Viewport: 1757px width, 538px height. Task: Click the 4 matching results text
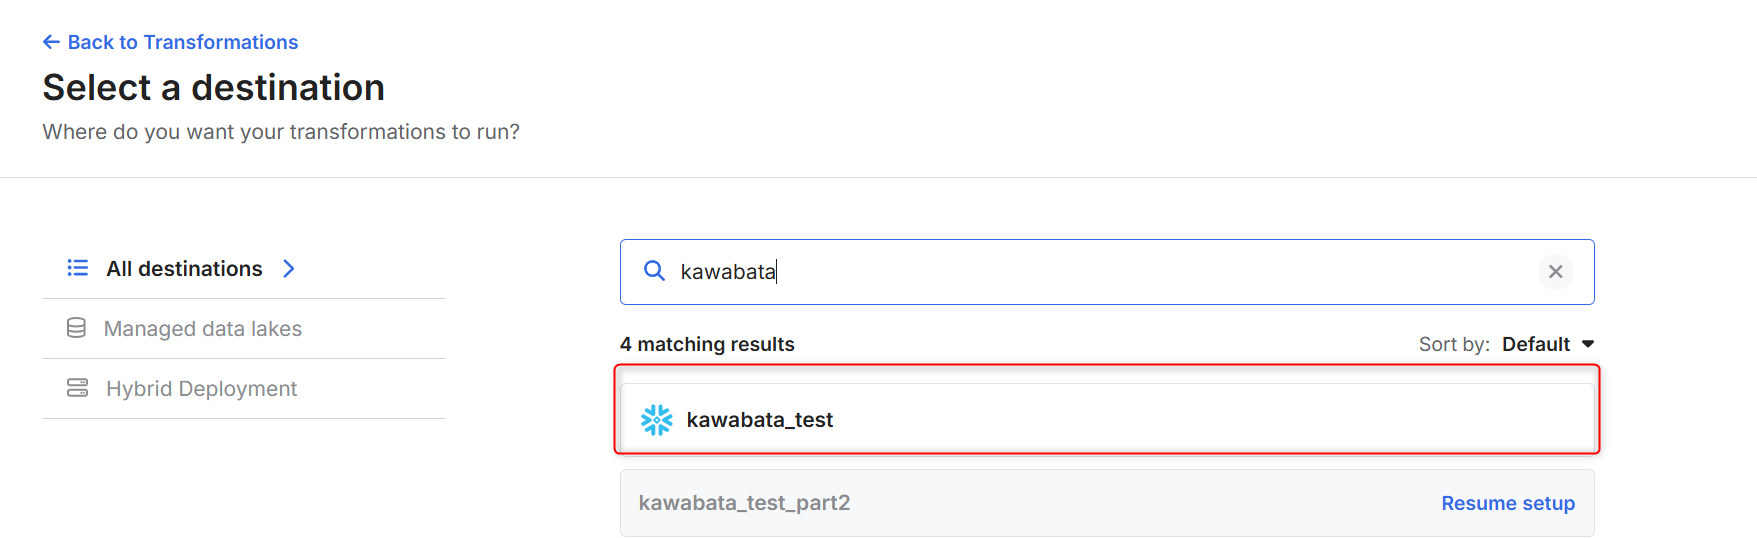707,344
